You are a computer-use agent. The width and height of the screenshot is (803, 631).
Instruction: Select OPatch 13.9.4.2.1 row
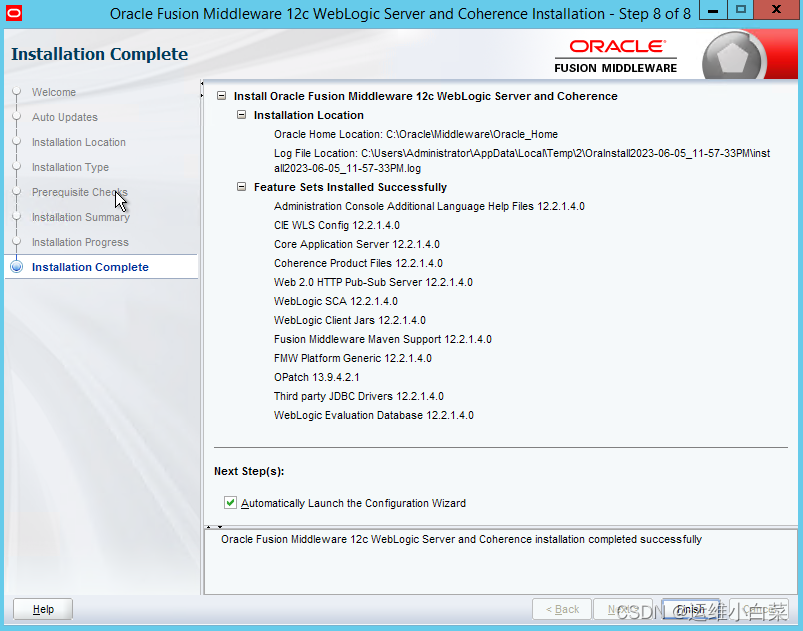pos(316,377)
